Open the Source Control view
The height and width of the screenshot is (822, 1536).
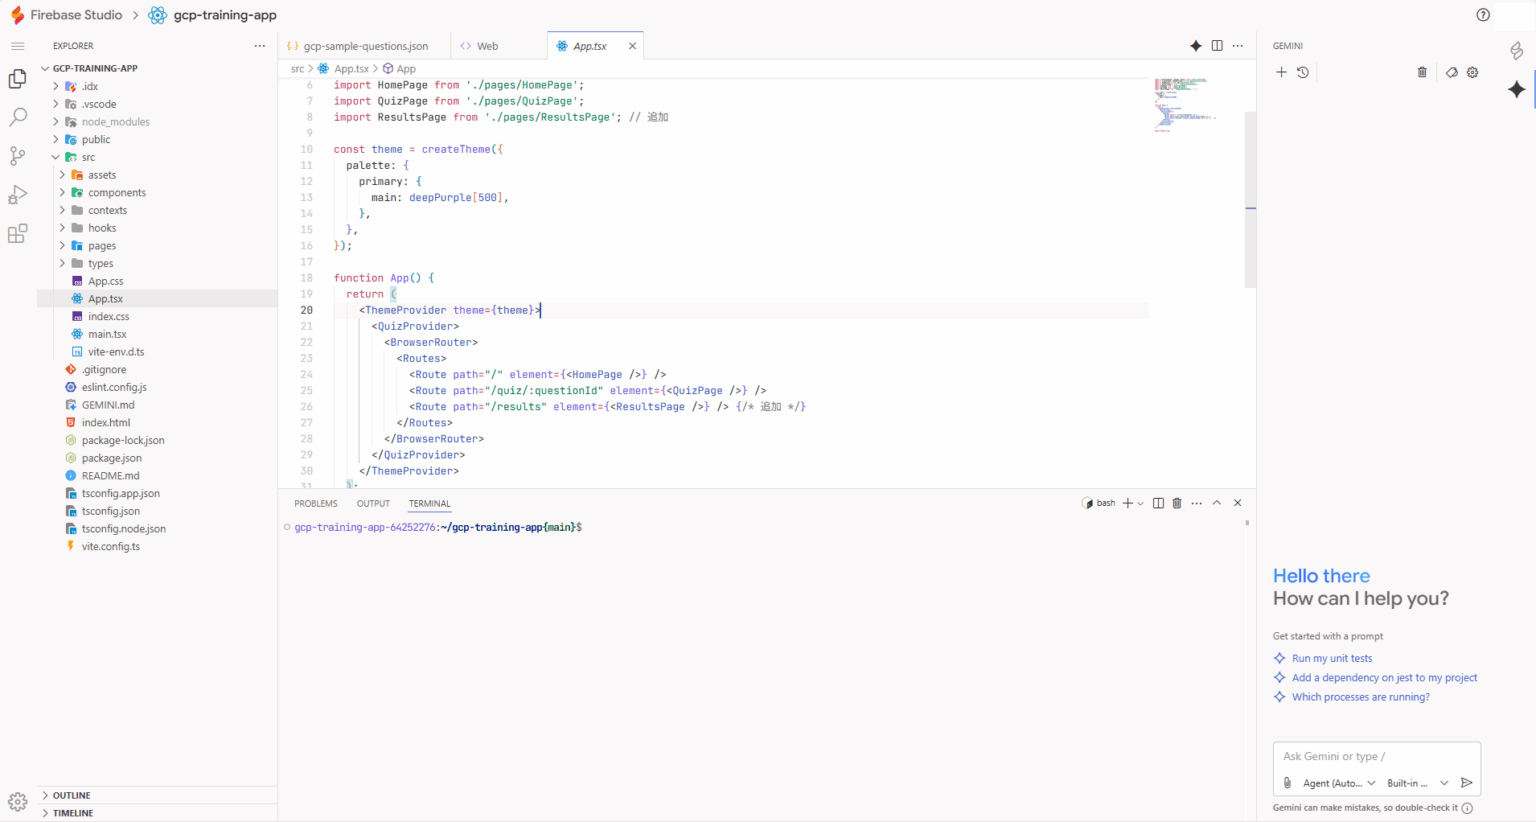(x=18, y=156)
